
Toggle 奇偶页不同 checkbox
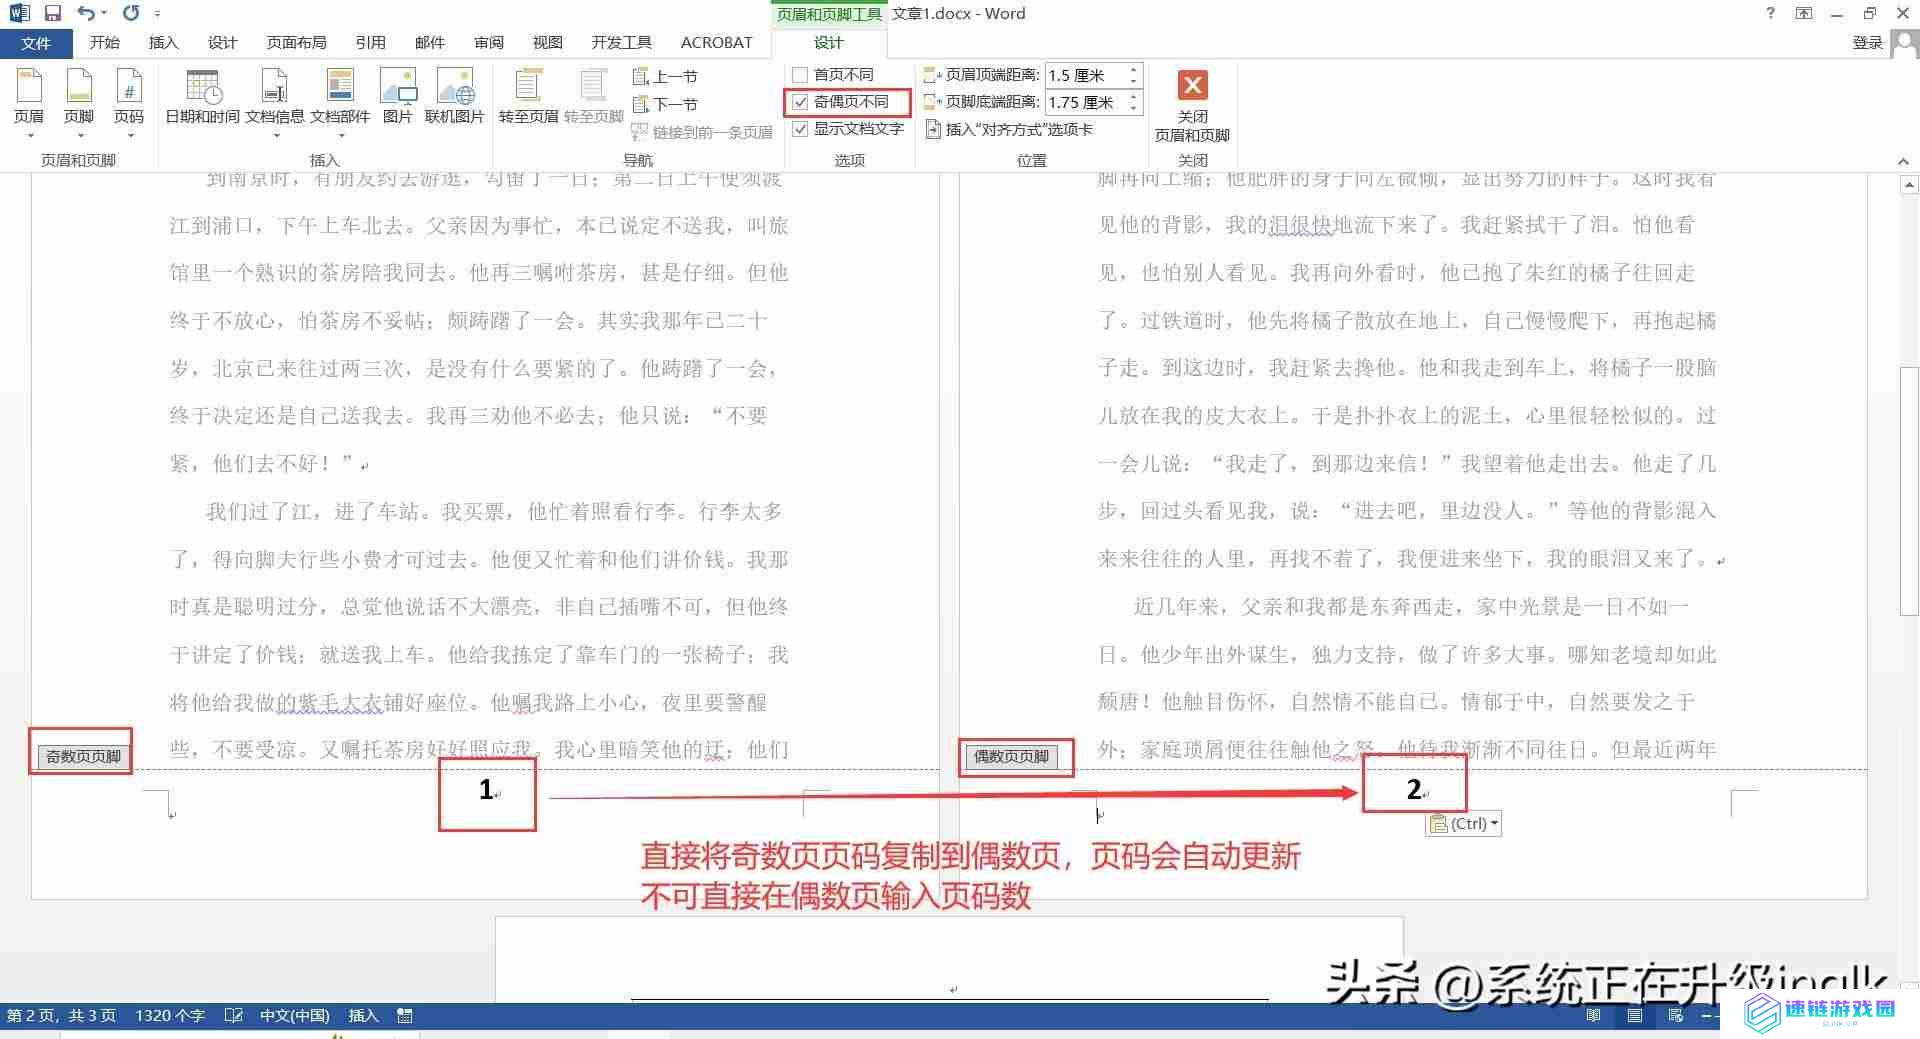pos(800,102)
